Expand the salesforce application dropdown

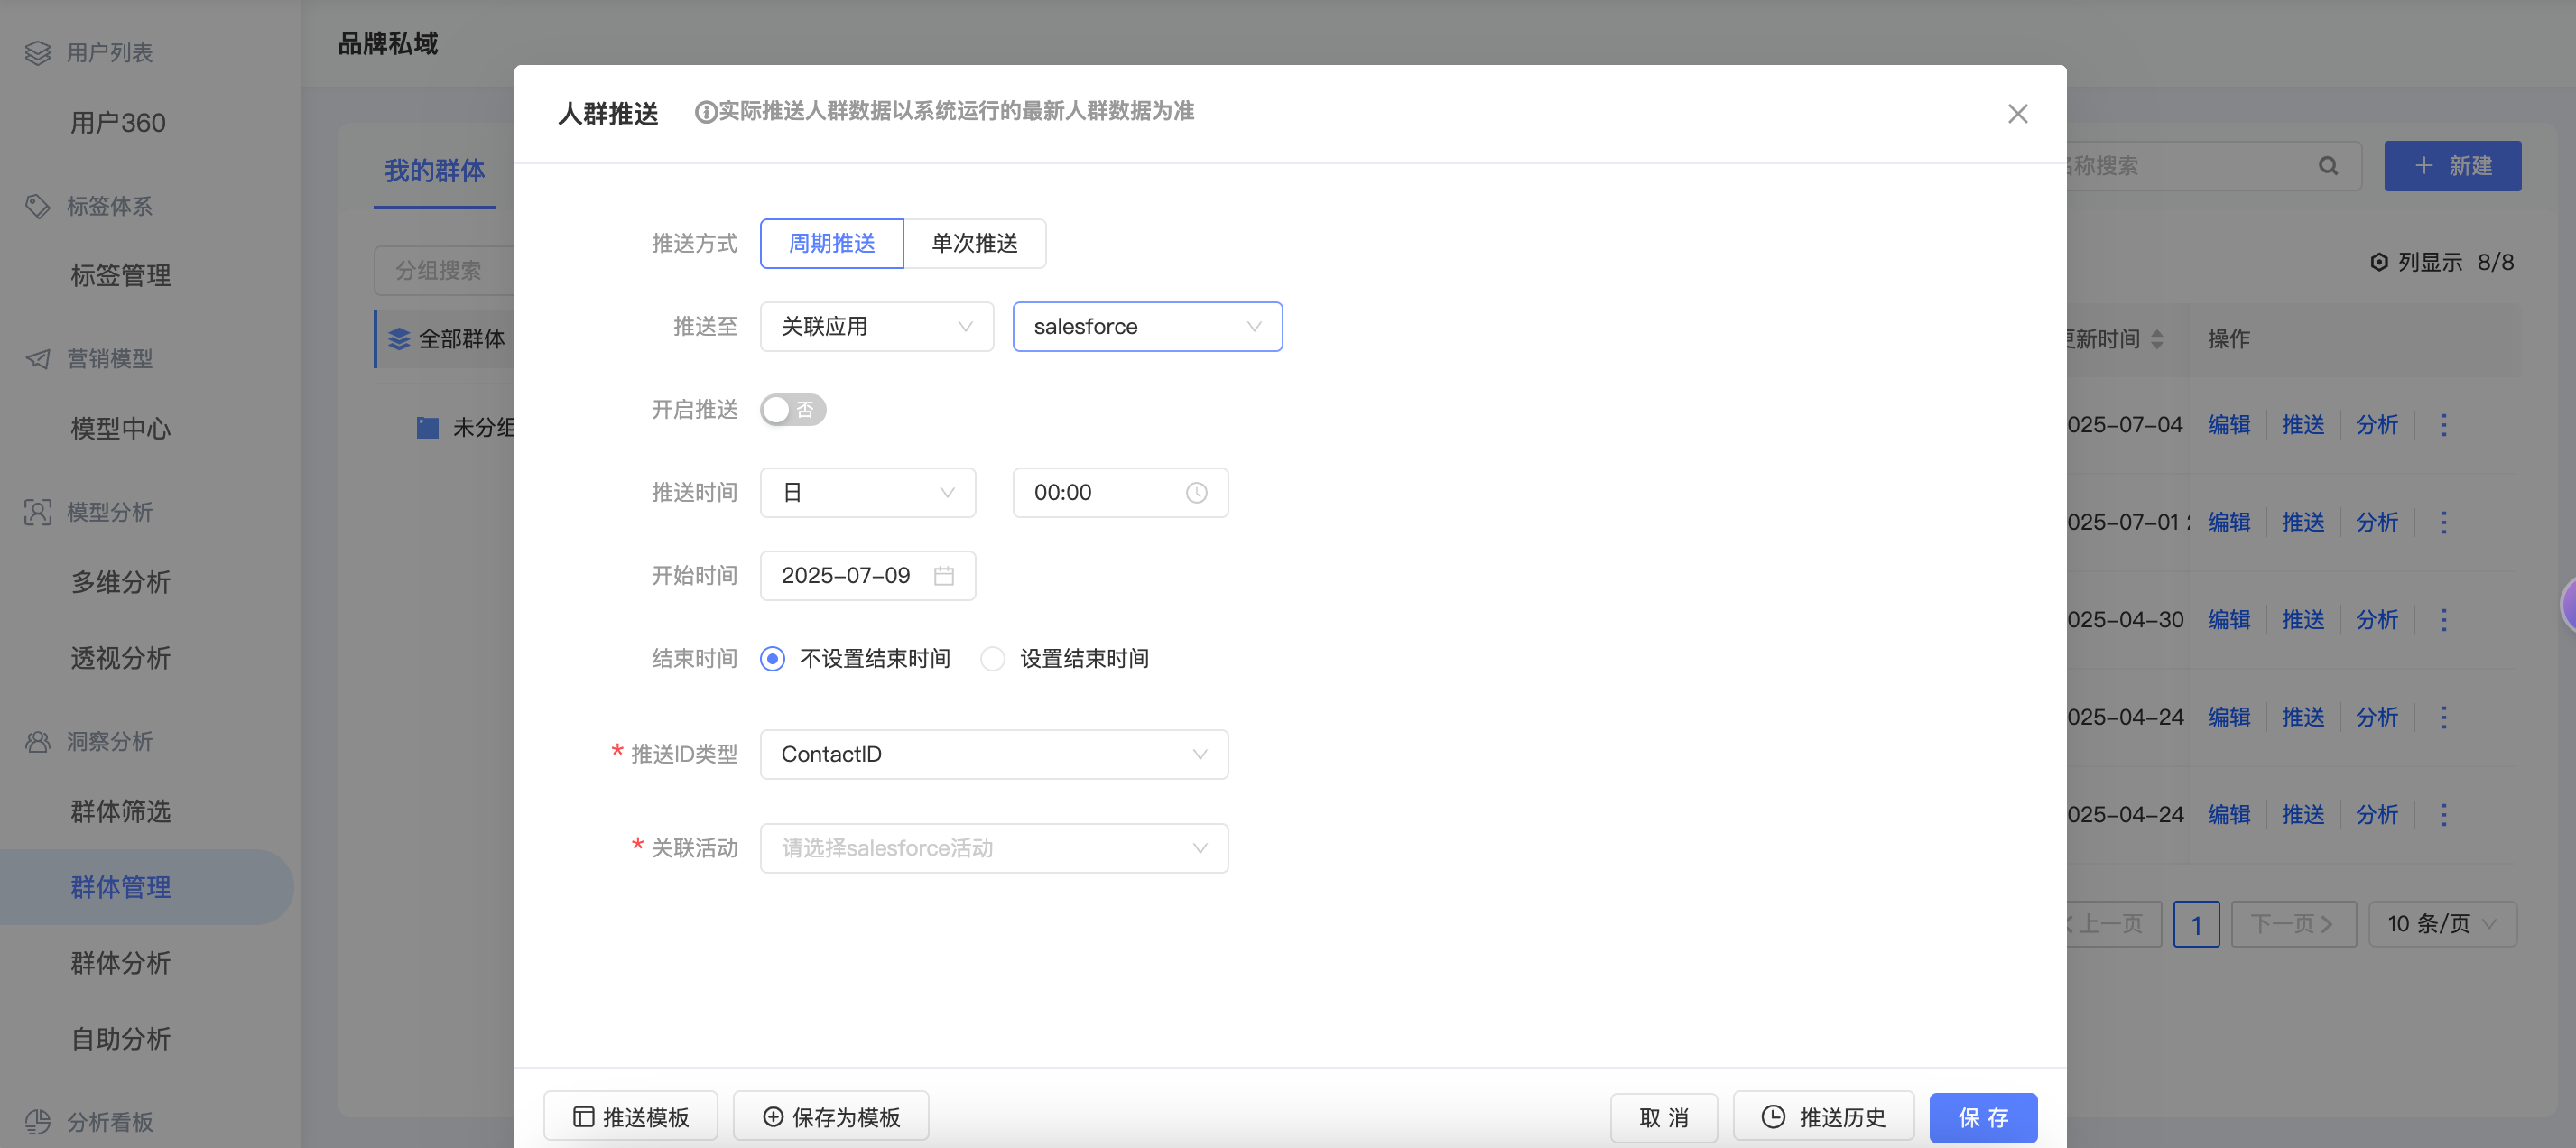[1146, 327]
